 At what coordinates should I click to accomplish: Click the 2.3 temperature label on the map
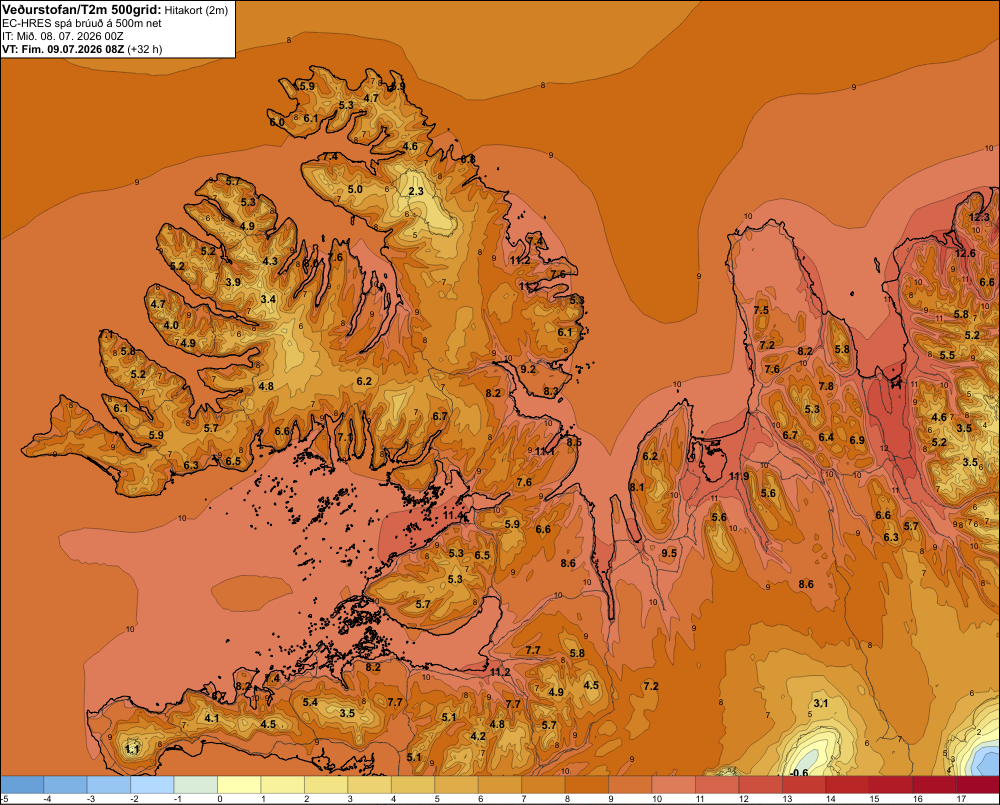(x=416, y=191)
